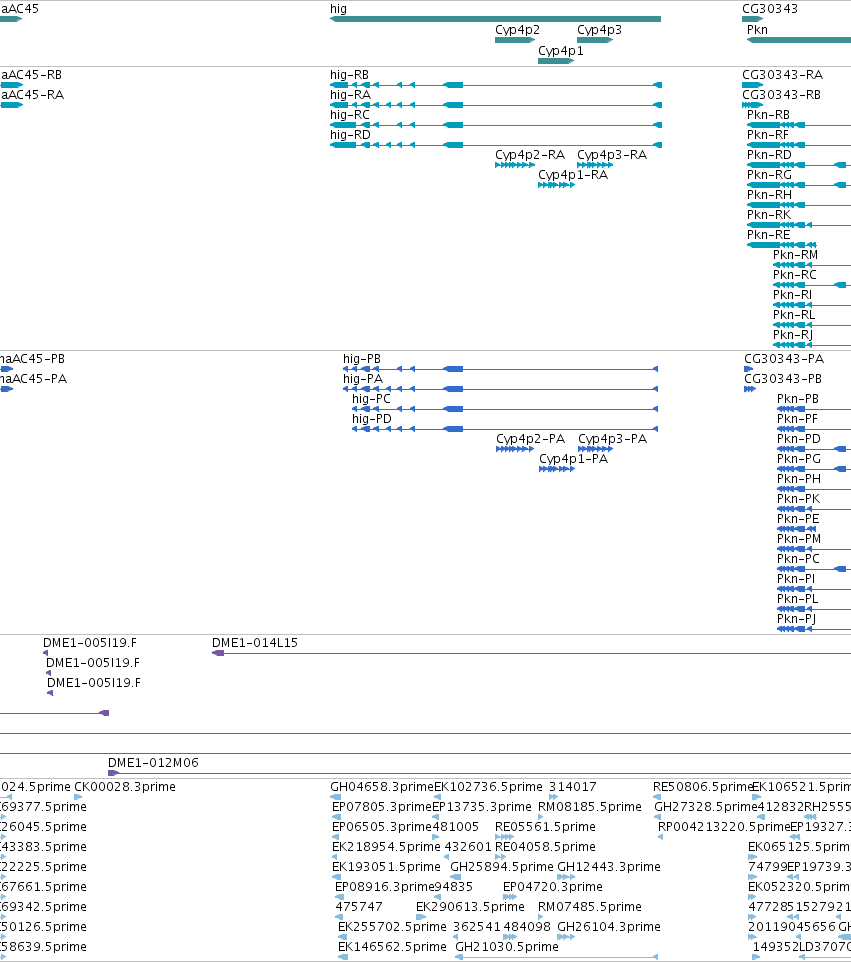Open EST RE50806.5prime
Image resolution: width=851 pixels, height=962 pixels.
click(x=702, y=787)
